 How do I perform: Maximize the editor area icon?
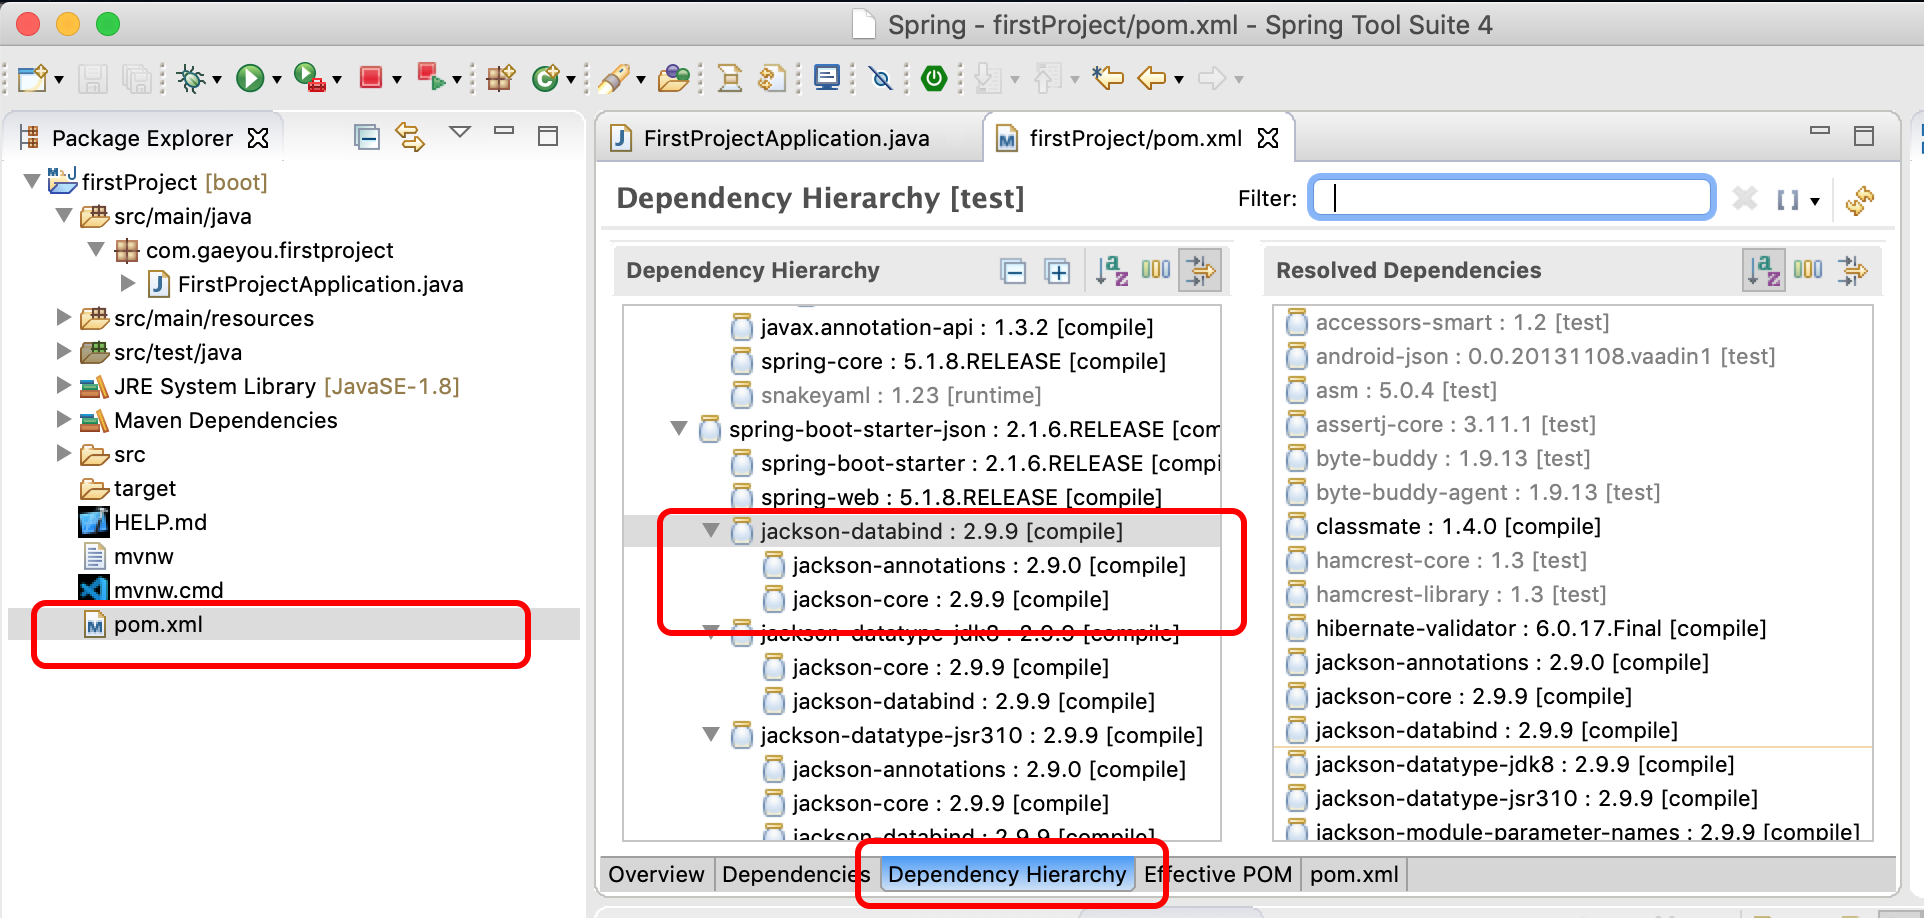click(1864, 136)
